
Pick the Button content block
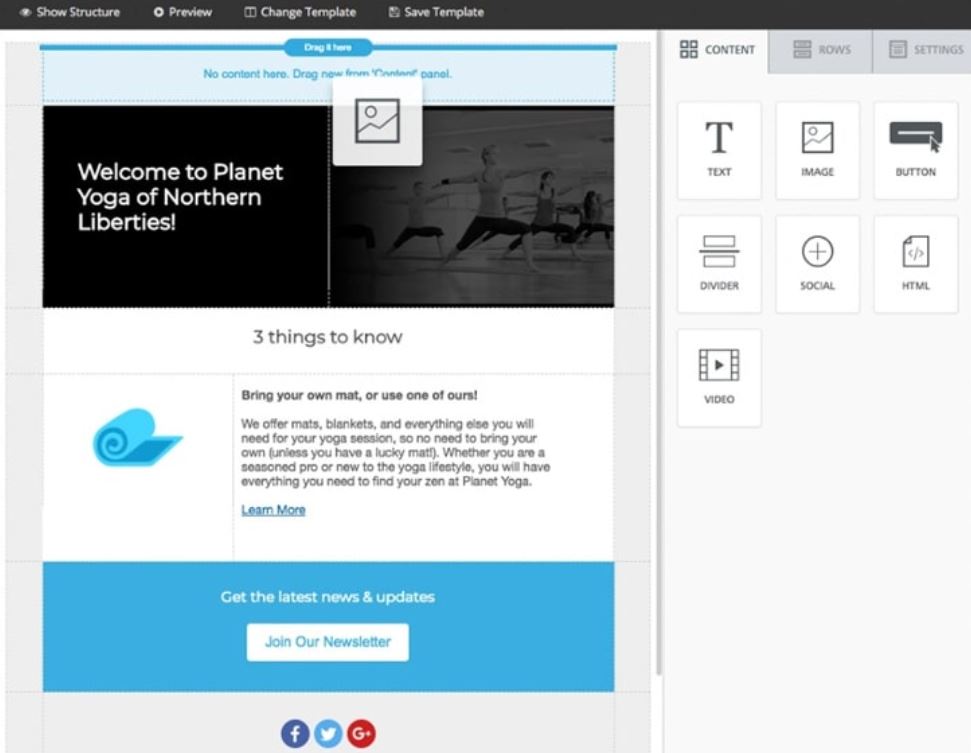click(x=915, y=150)
